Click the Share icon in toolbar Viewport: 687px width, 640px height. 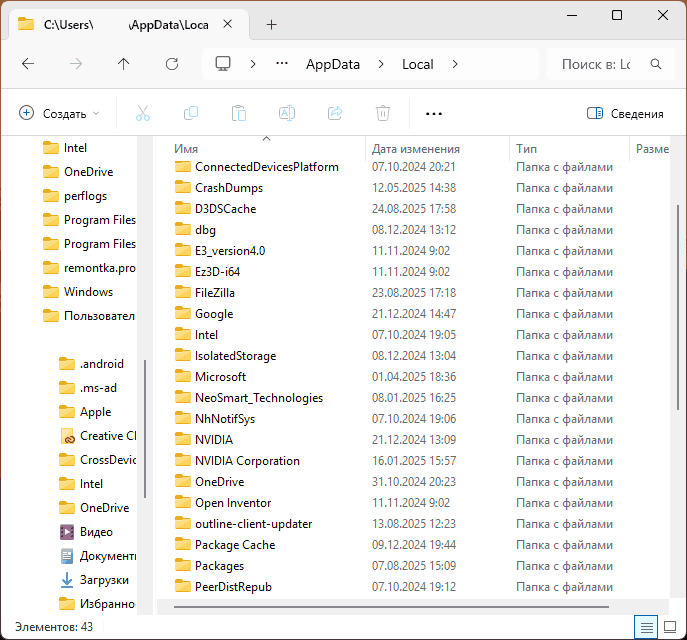[x=335, y=113]
